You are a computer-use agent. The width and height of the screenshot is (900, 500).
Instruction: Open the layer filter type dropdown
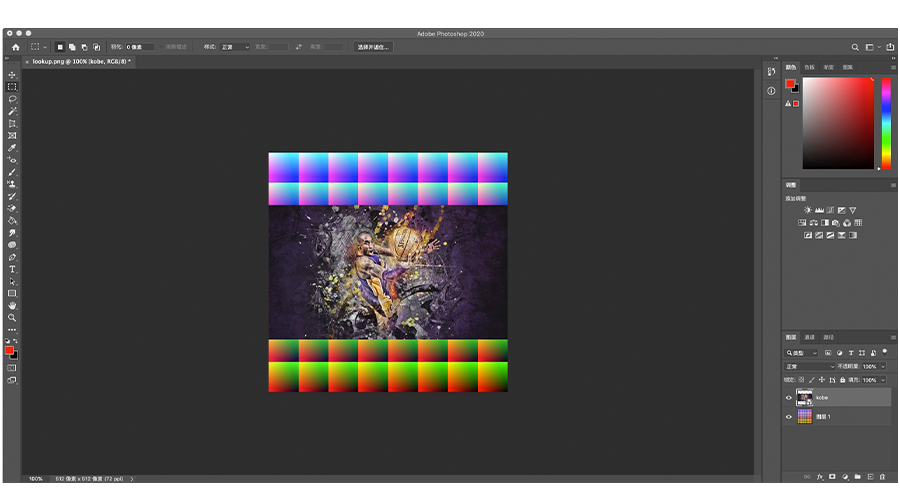(801, 352)
